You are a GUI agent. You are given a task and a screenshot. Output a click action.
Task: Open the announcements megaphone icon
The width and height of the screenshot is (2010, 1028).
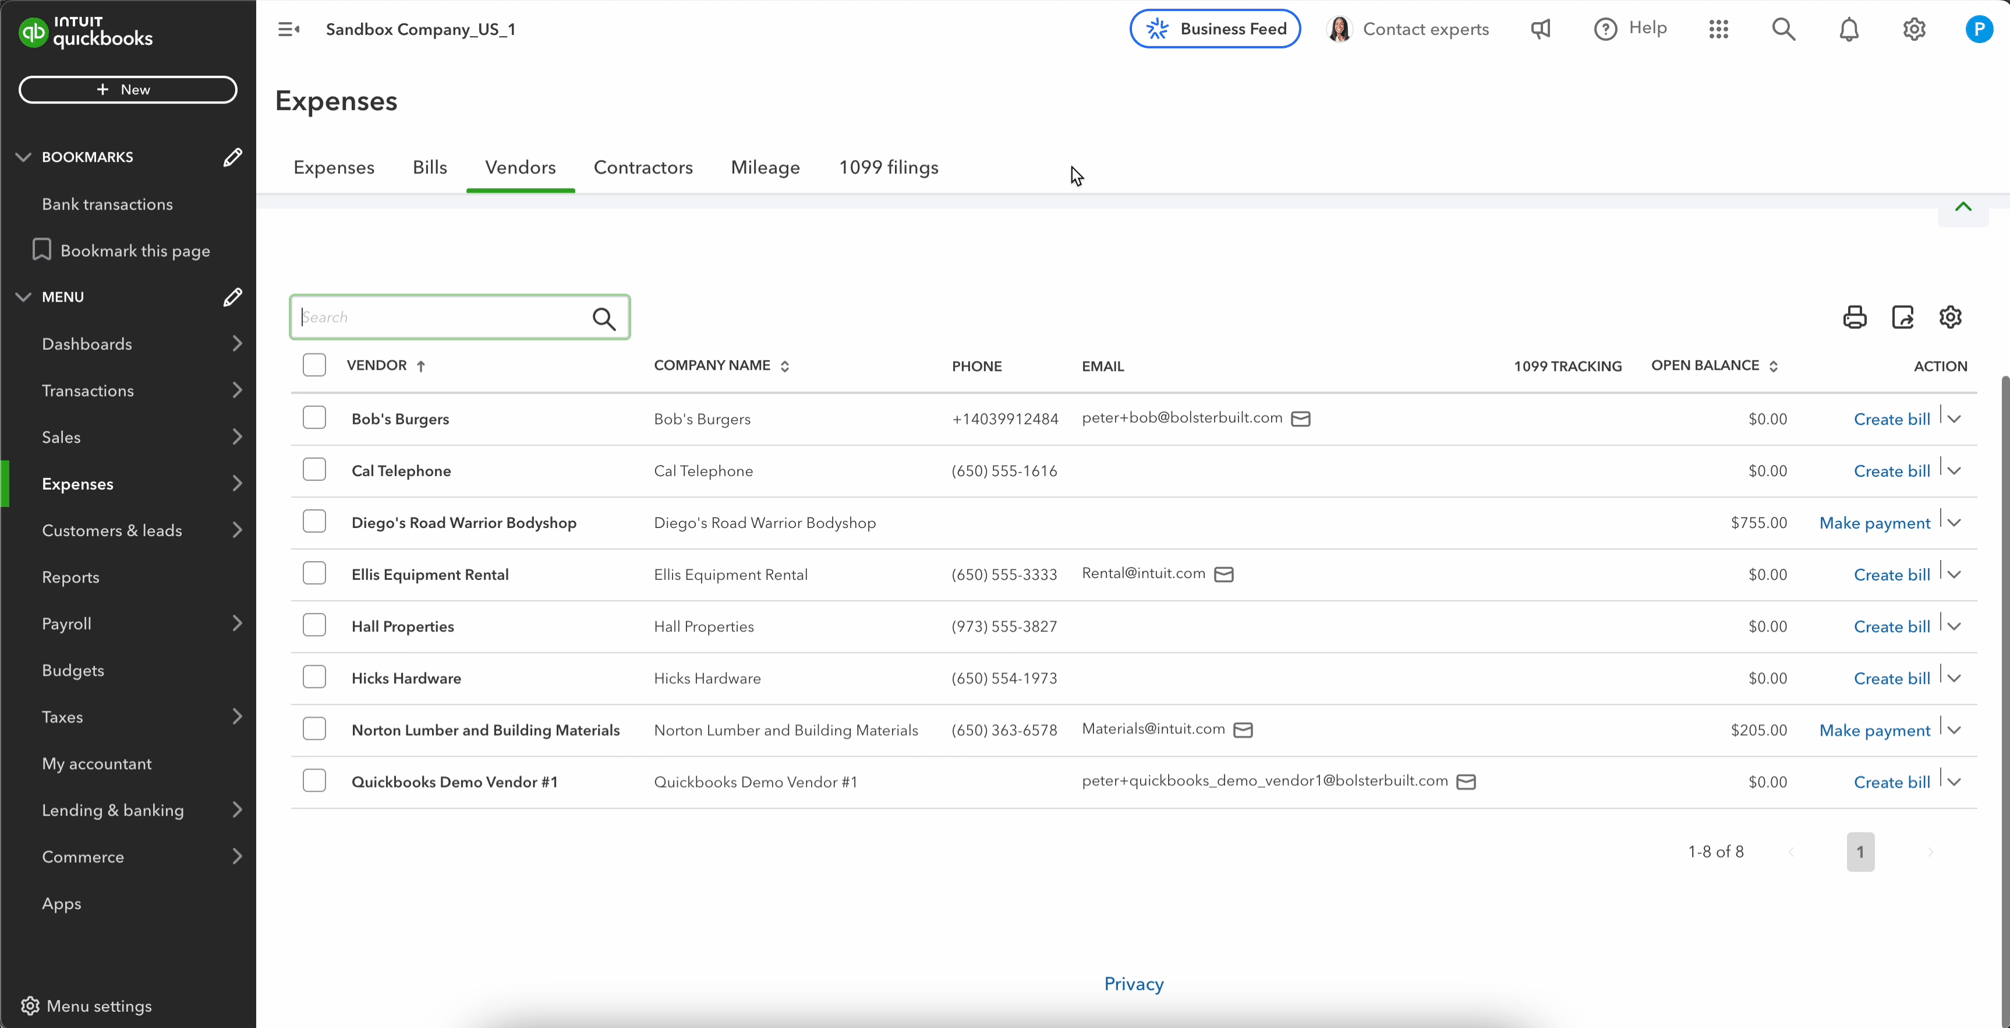[1541, 29]
